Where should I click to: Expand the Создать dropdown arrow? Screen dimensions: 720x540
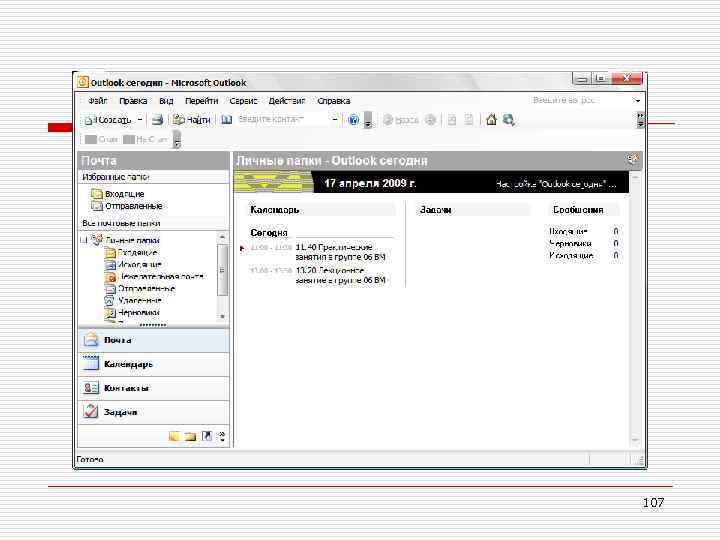pyautogui.click(x=140, y=120)
